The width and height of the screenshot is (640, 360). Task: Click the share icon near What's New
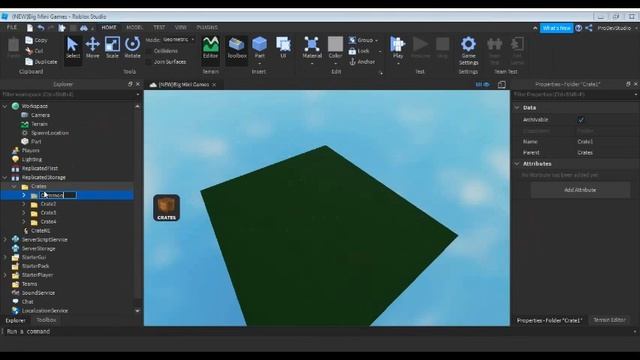(589, 28)
